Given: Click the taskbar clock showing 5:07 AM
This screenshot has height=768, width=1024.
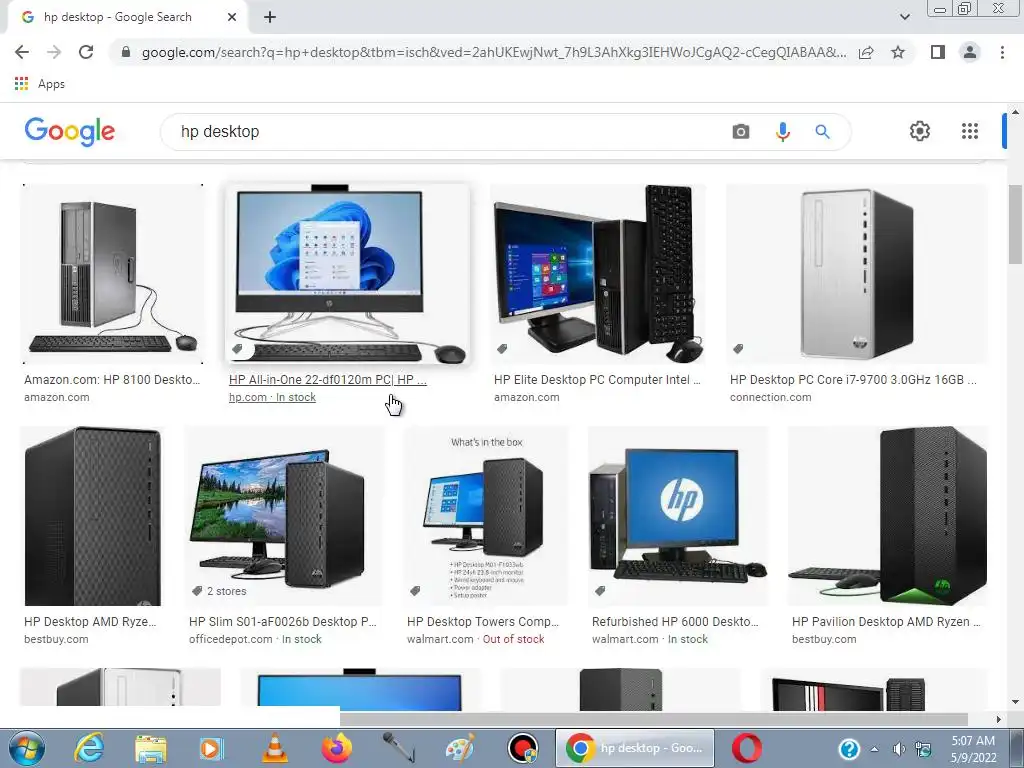Looking at the screenshot, I should tap(973, 749).
